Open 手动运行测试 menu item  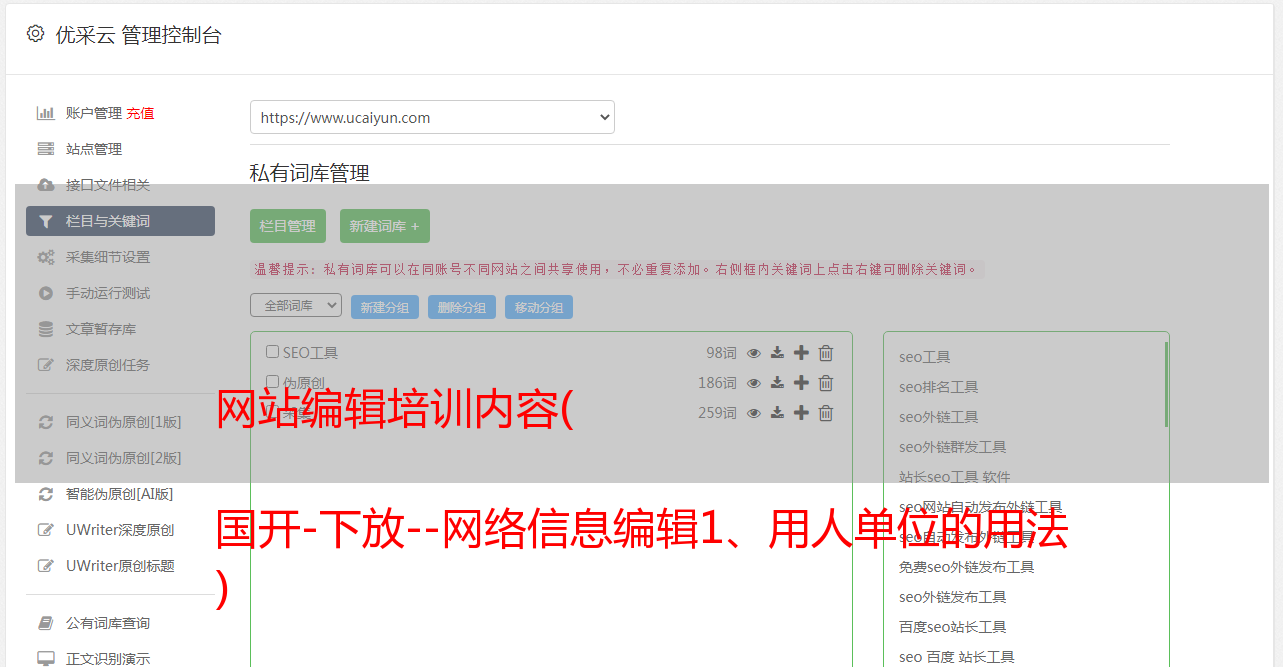tap(108, 293)
